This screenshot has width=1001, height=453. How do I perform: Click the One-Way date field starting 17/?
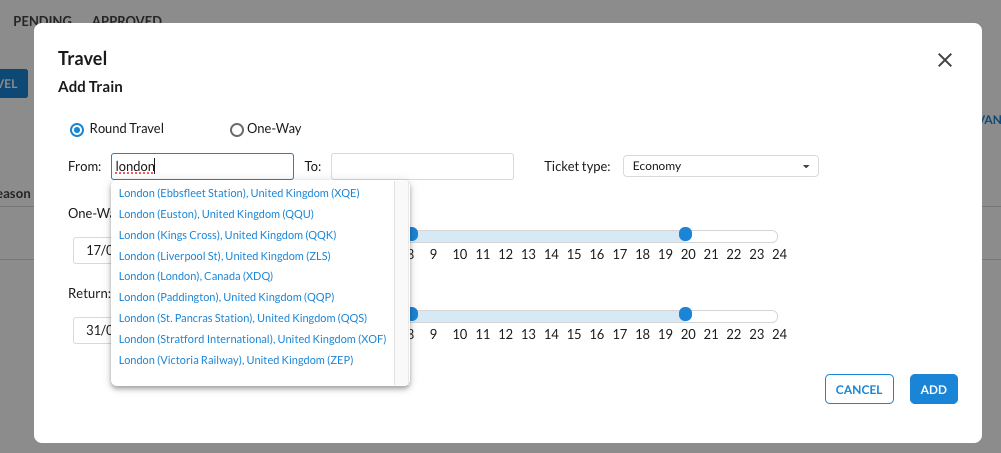tap(93, 250)
